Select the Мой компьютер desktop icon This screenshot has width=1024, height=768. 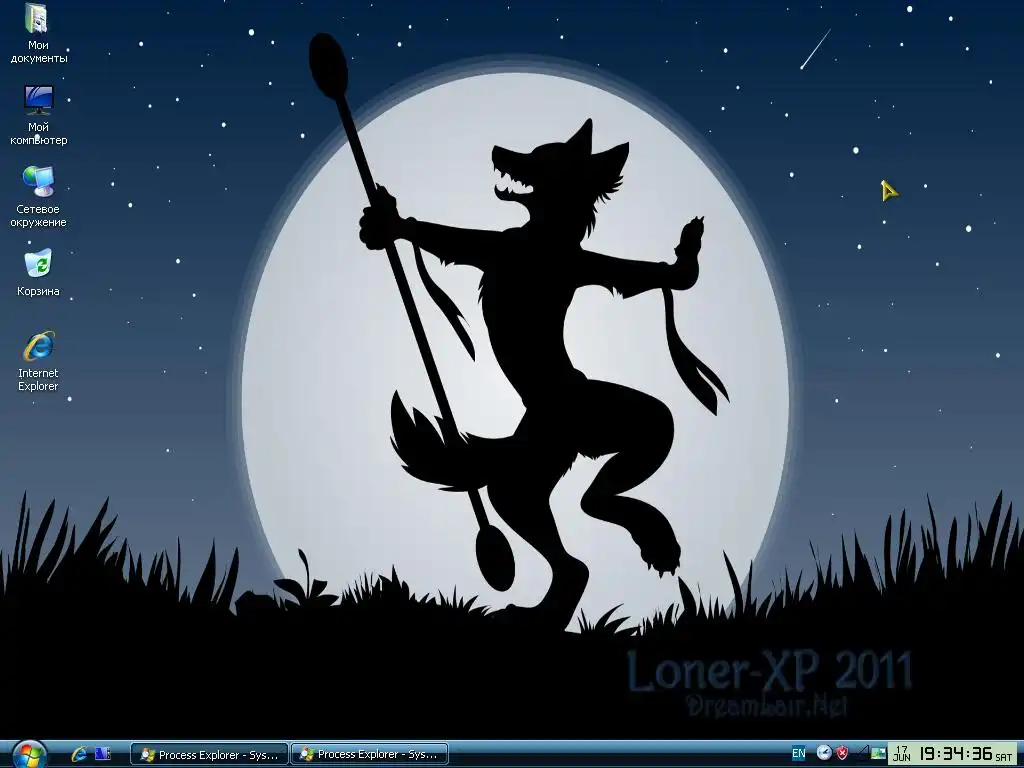click(x=38, y=116)
